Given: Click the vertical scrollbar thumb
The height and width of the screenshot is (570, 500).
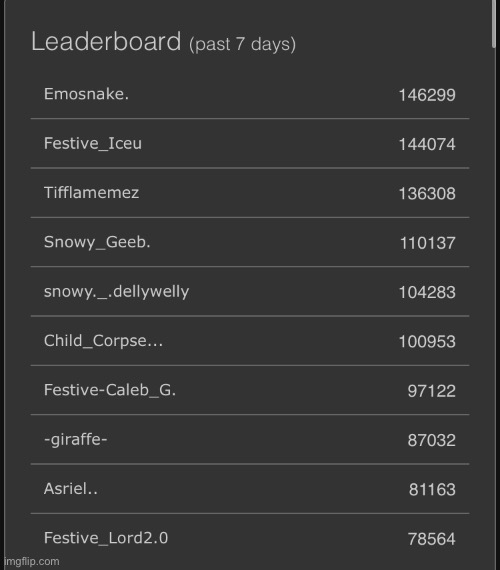Looking at the screenshot, I should tap(493, 24).
